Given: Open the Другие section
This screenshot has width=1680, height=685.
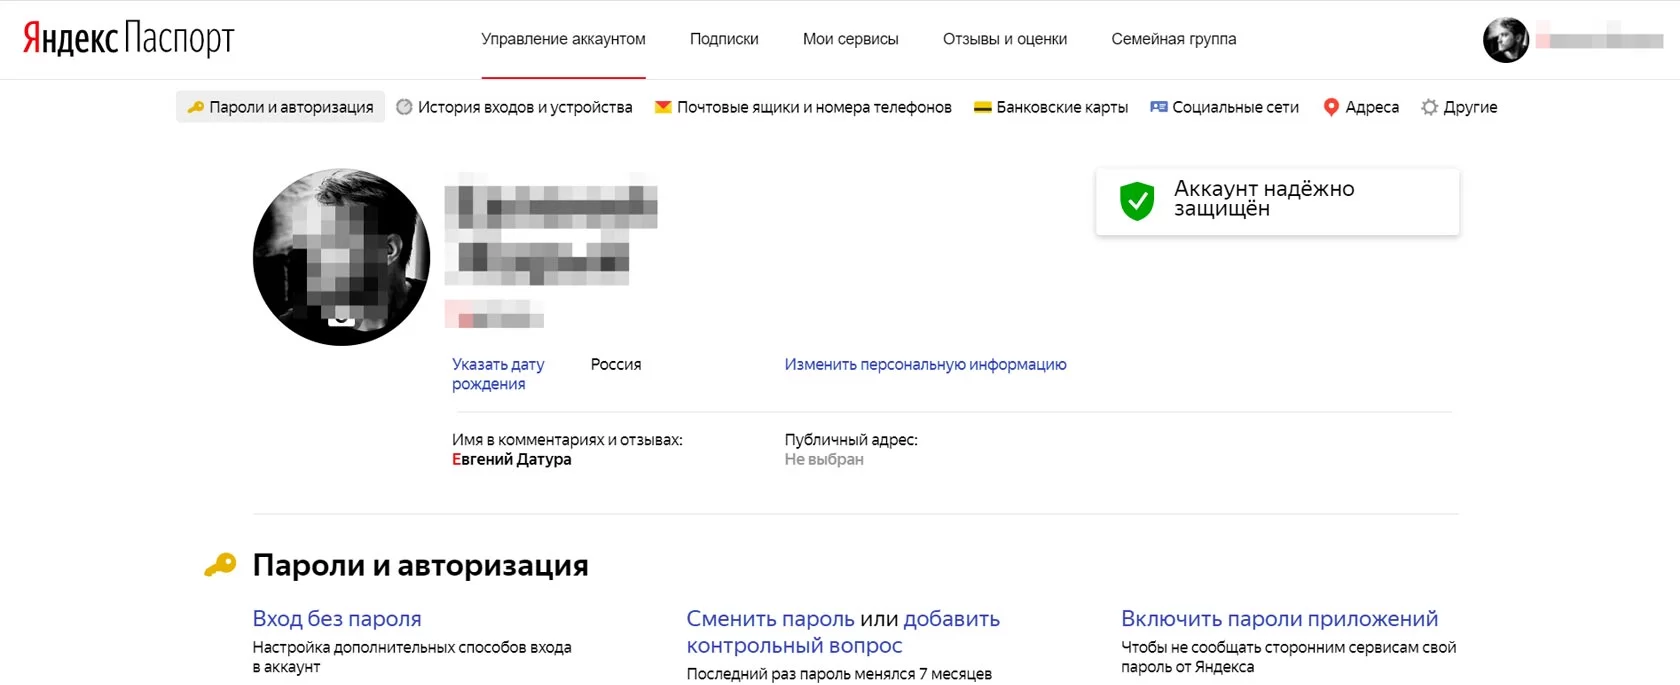Looking at the screenshot, I should [1470, 107].
